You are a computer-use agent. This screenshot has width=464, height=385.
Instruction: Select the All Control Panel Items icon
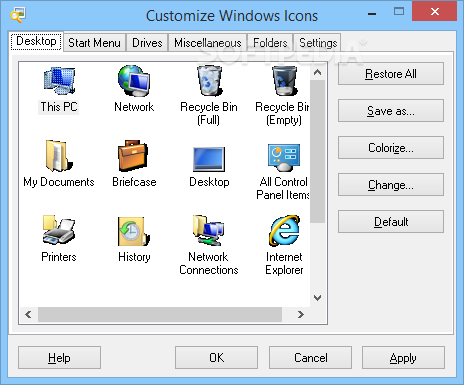click(x=284, y=157)
